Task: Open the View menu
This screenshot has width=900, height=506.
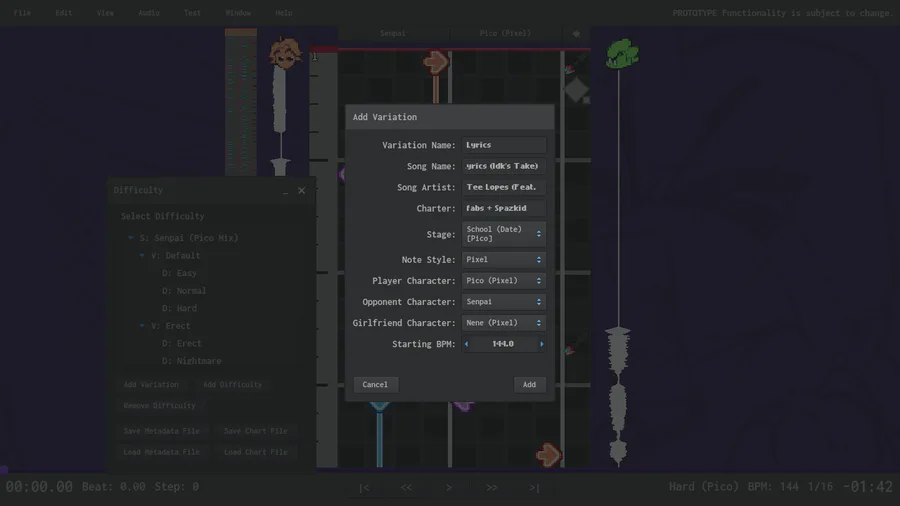Action: pos(105,13)
